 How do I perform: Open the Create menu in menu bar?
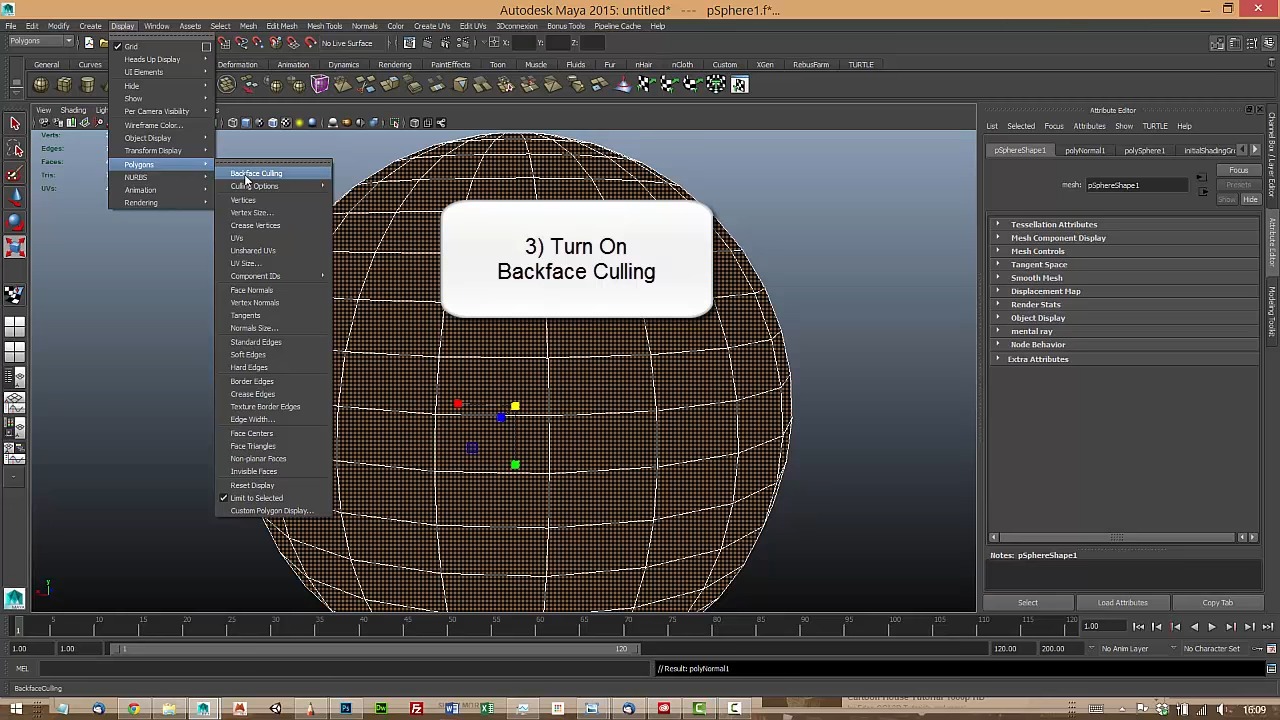(x=90, y=26)
